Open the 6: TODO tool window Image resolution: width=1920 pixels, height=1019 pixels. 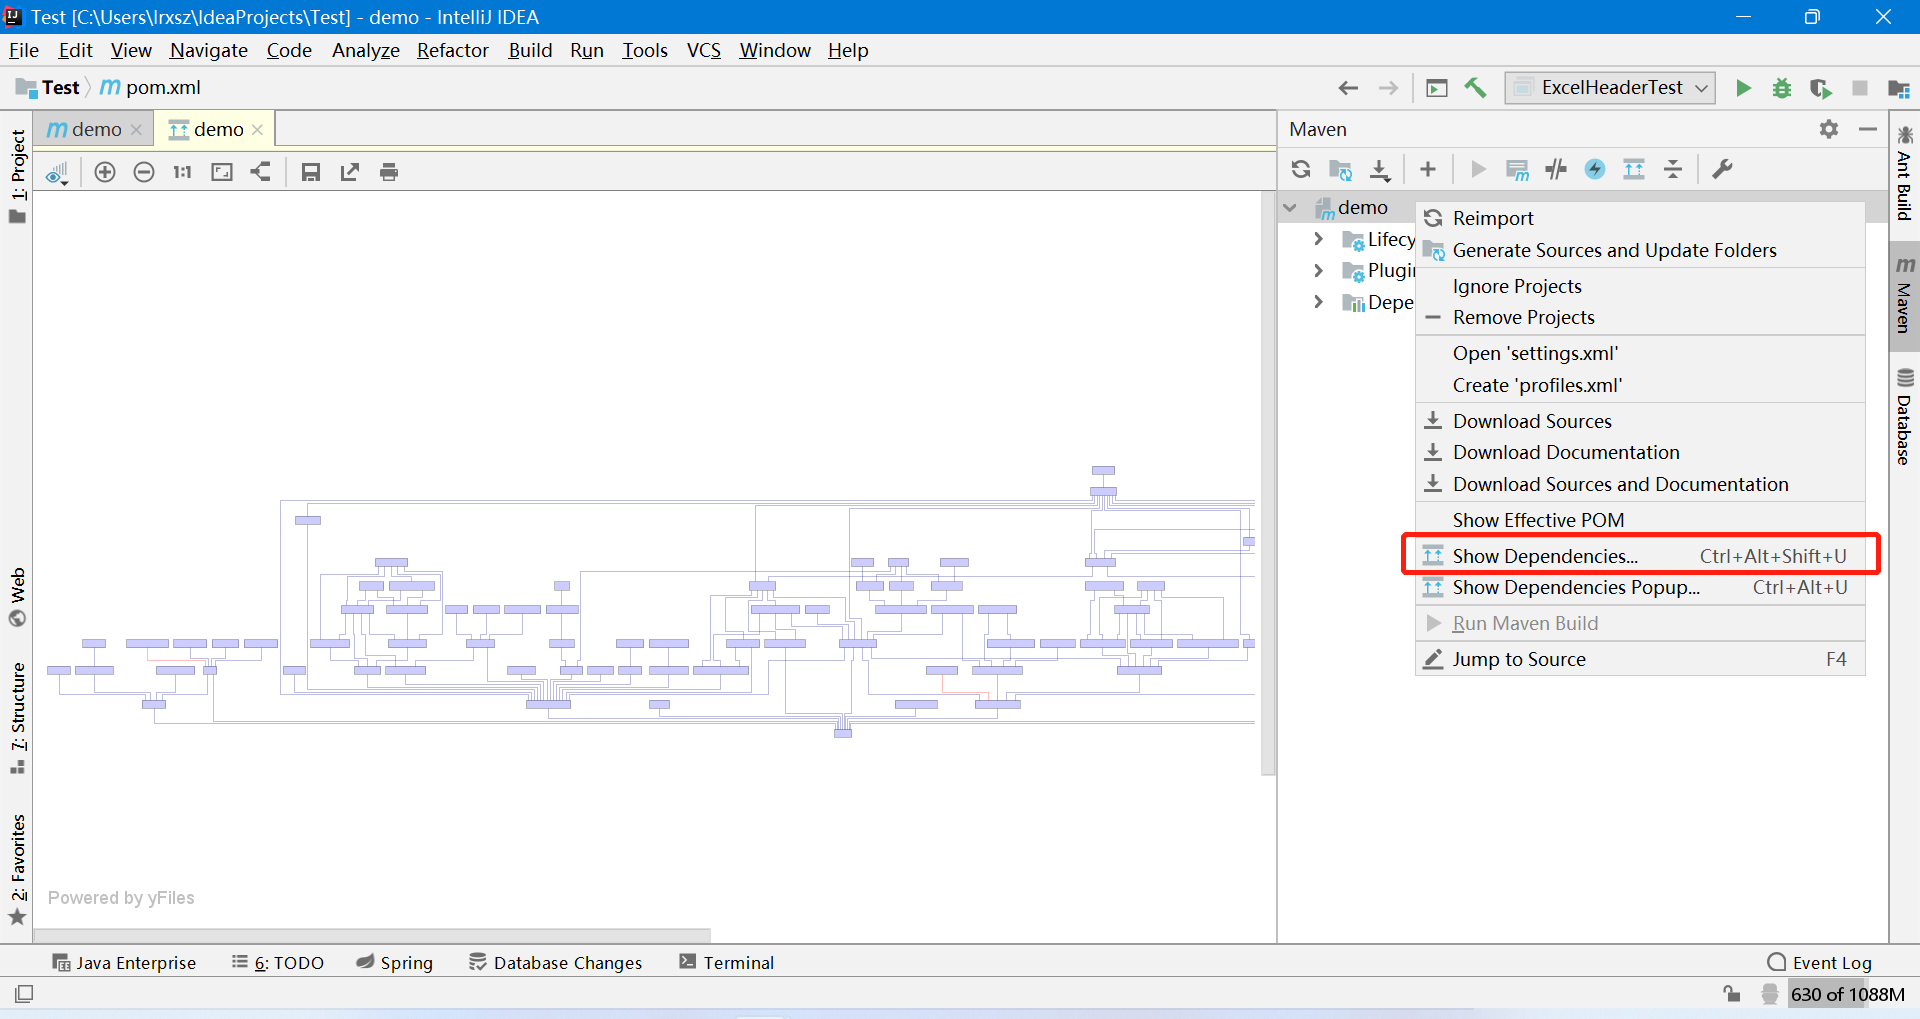point(278,962)
